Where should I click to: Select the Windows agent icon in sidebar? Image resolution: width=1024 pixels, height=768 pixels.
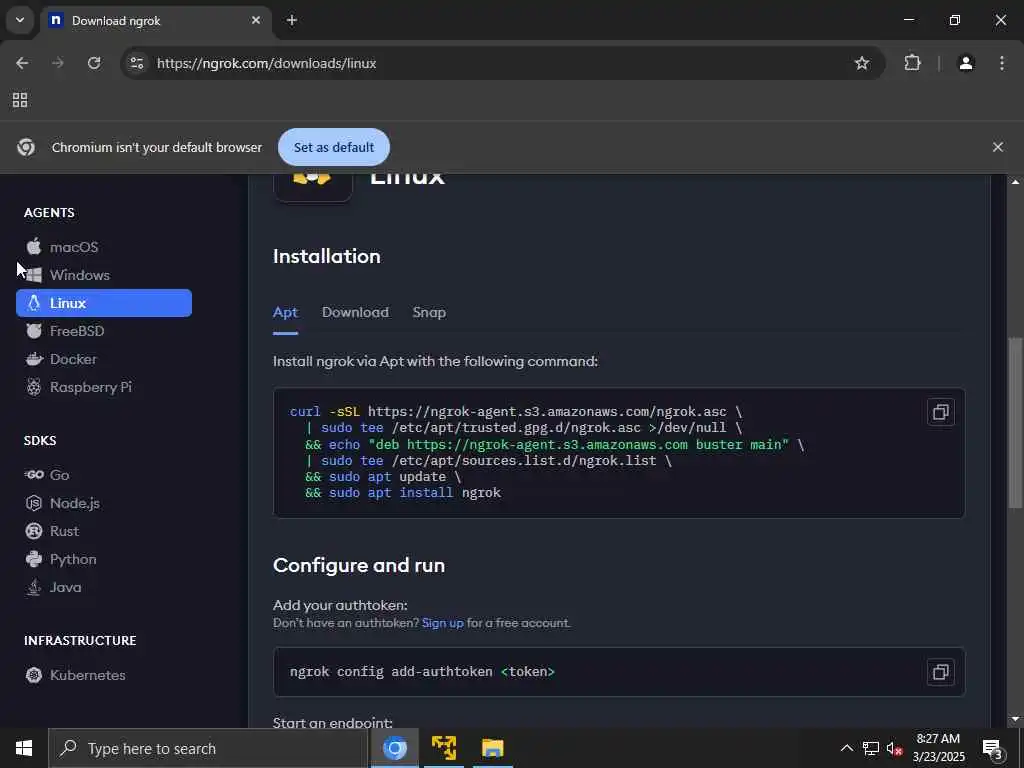(x=34, y=275)
